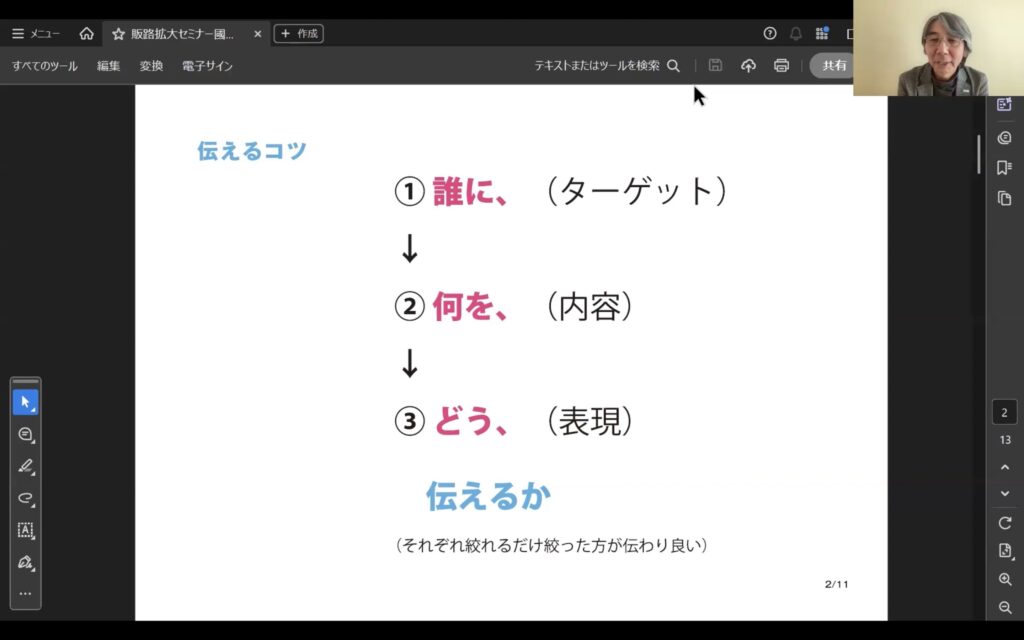Click the page number field showing 2
The image size is (1024, 640).
click(x=1002, y=410)
